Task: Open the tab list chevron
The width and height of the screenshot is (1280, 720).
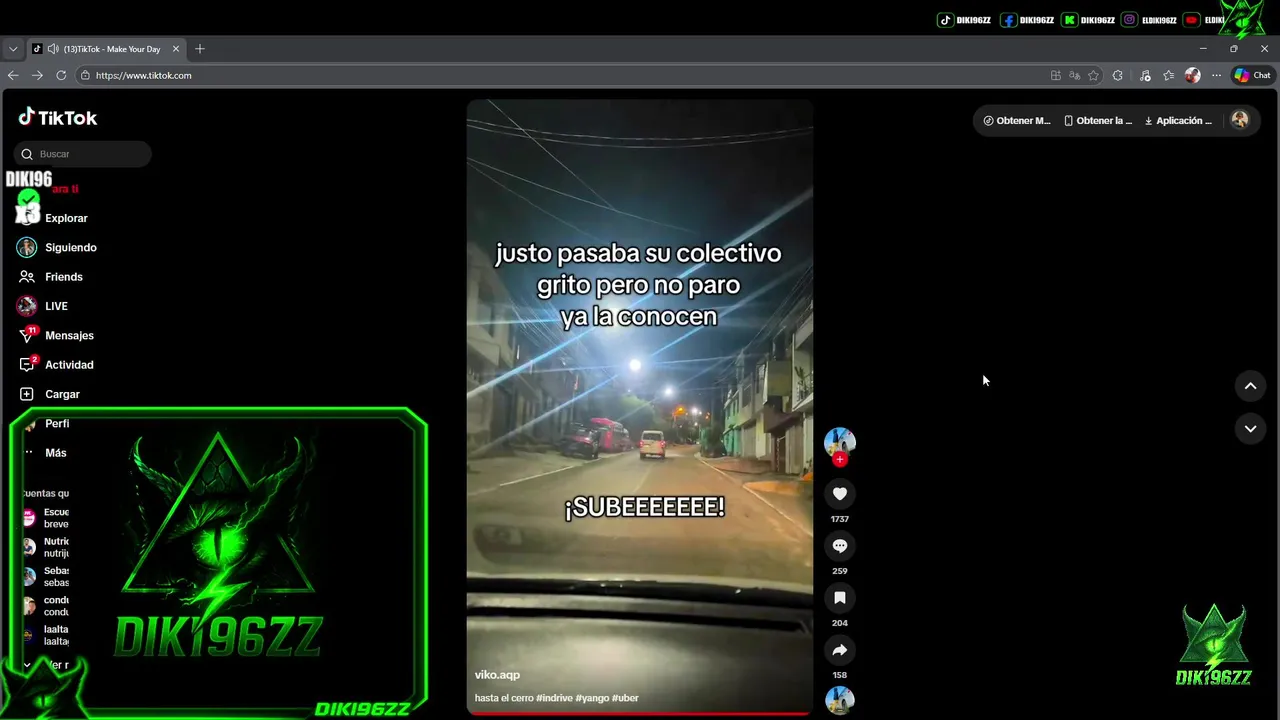Action: pos(13,49)
